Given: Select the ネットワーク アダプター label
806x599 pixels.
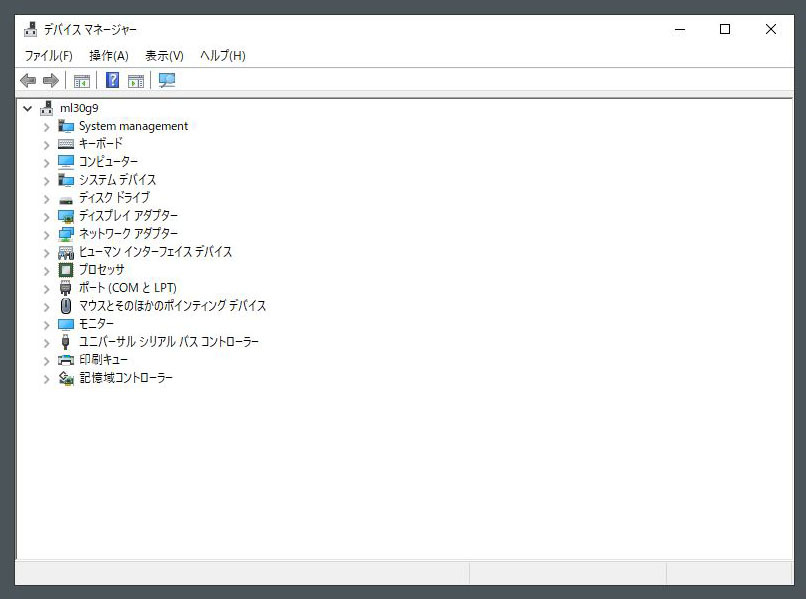Looking at the screenshot, I should click(x=129, y=233).
